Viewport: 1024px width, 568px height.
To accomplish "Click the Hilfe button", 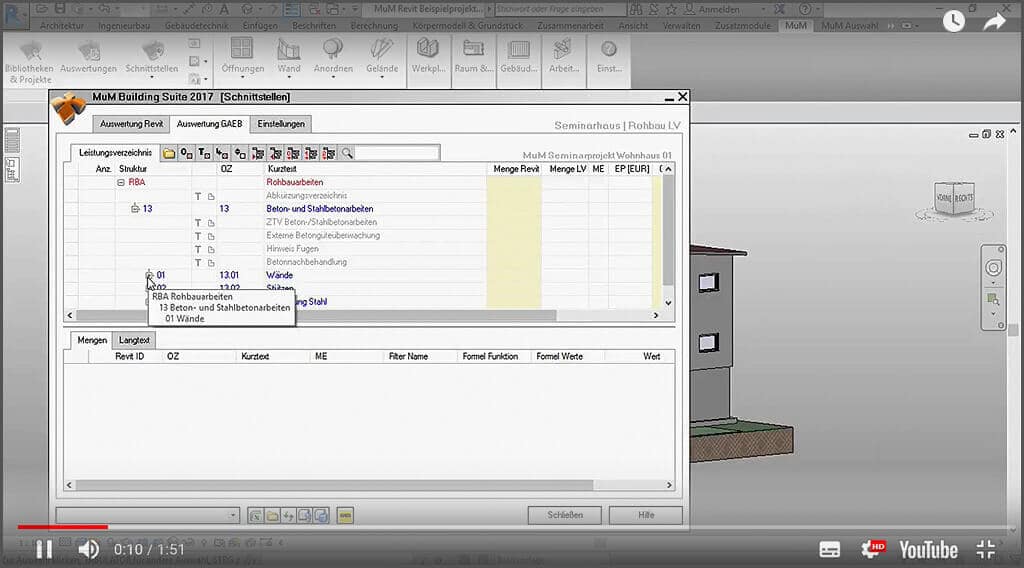I will (645, 515).
